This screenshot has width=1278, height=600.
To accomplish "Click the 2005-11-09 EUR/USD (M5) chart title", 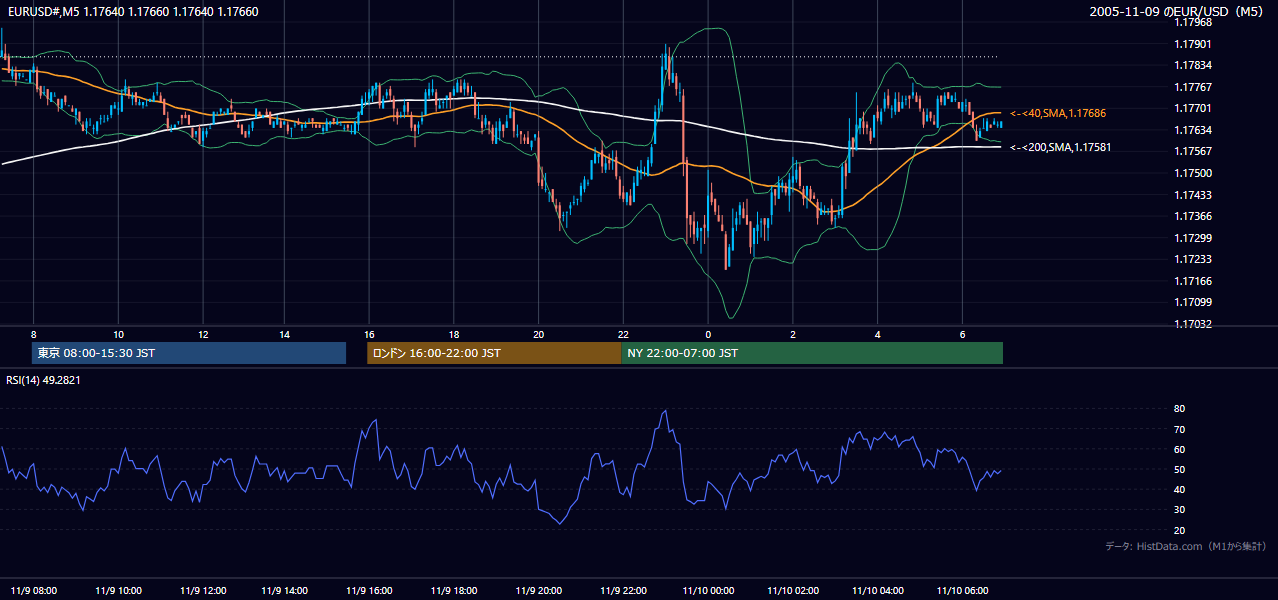I will (1177, 12).
